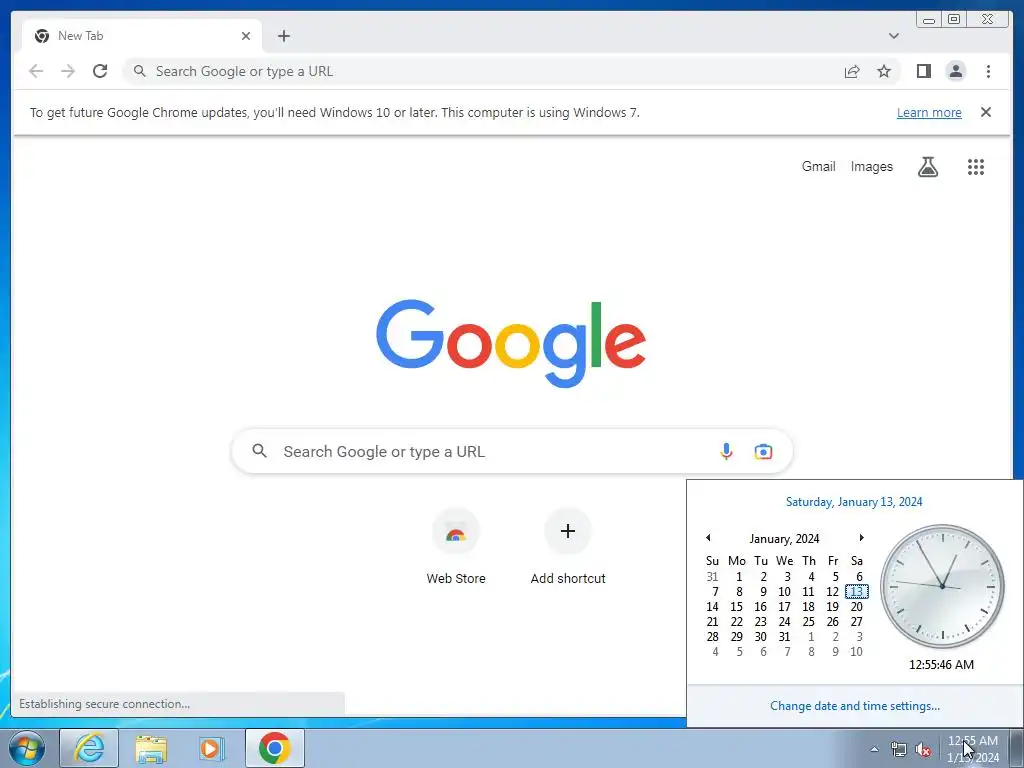Search by image with the camera icon

tap(763, 451)
